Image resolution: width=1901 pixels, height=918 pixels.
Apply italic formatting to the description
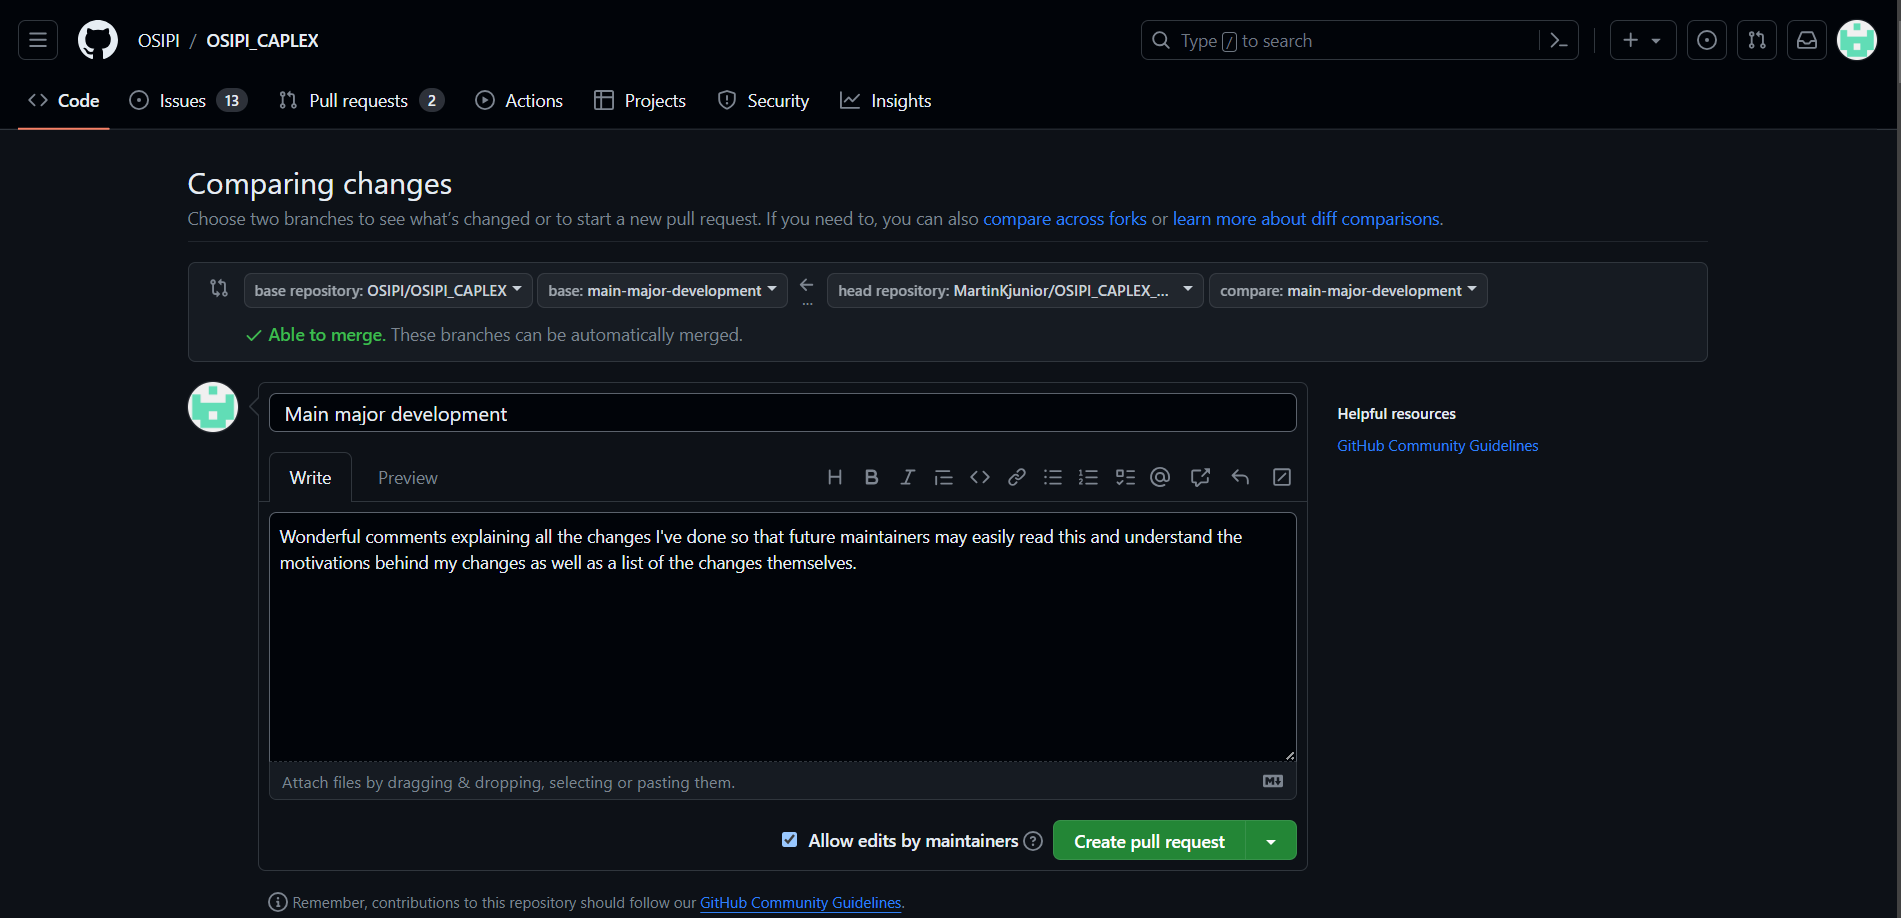(x=907, y=477)
